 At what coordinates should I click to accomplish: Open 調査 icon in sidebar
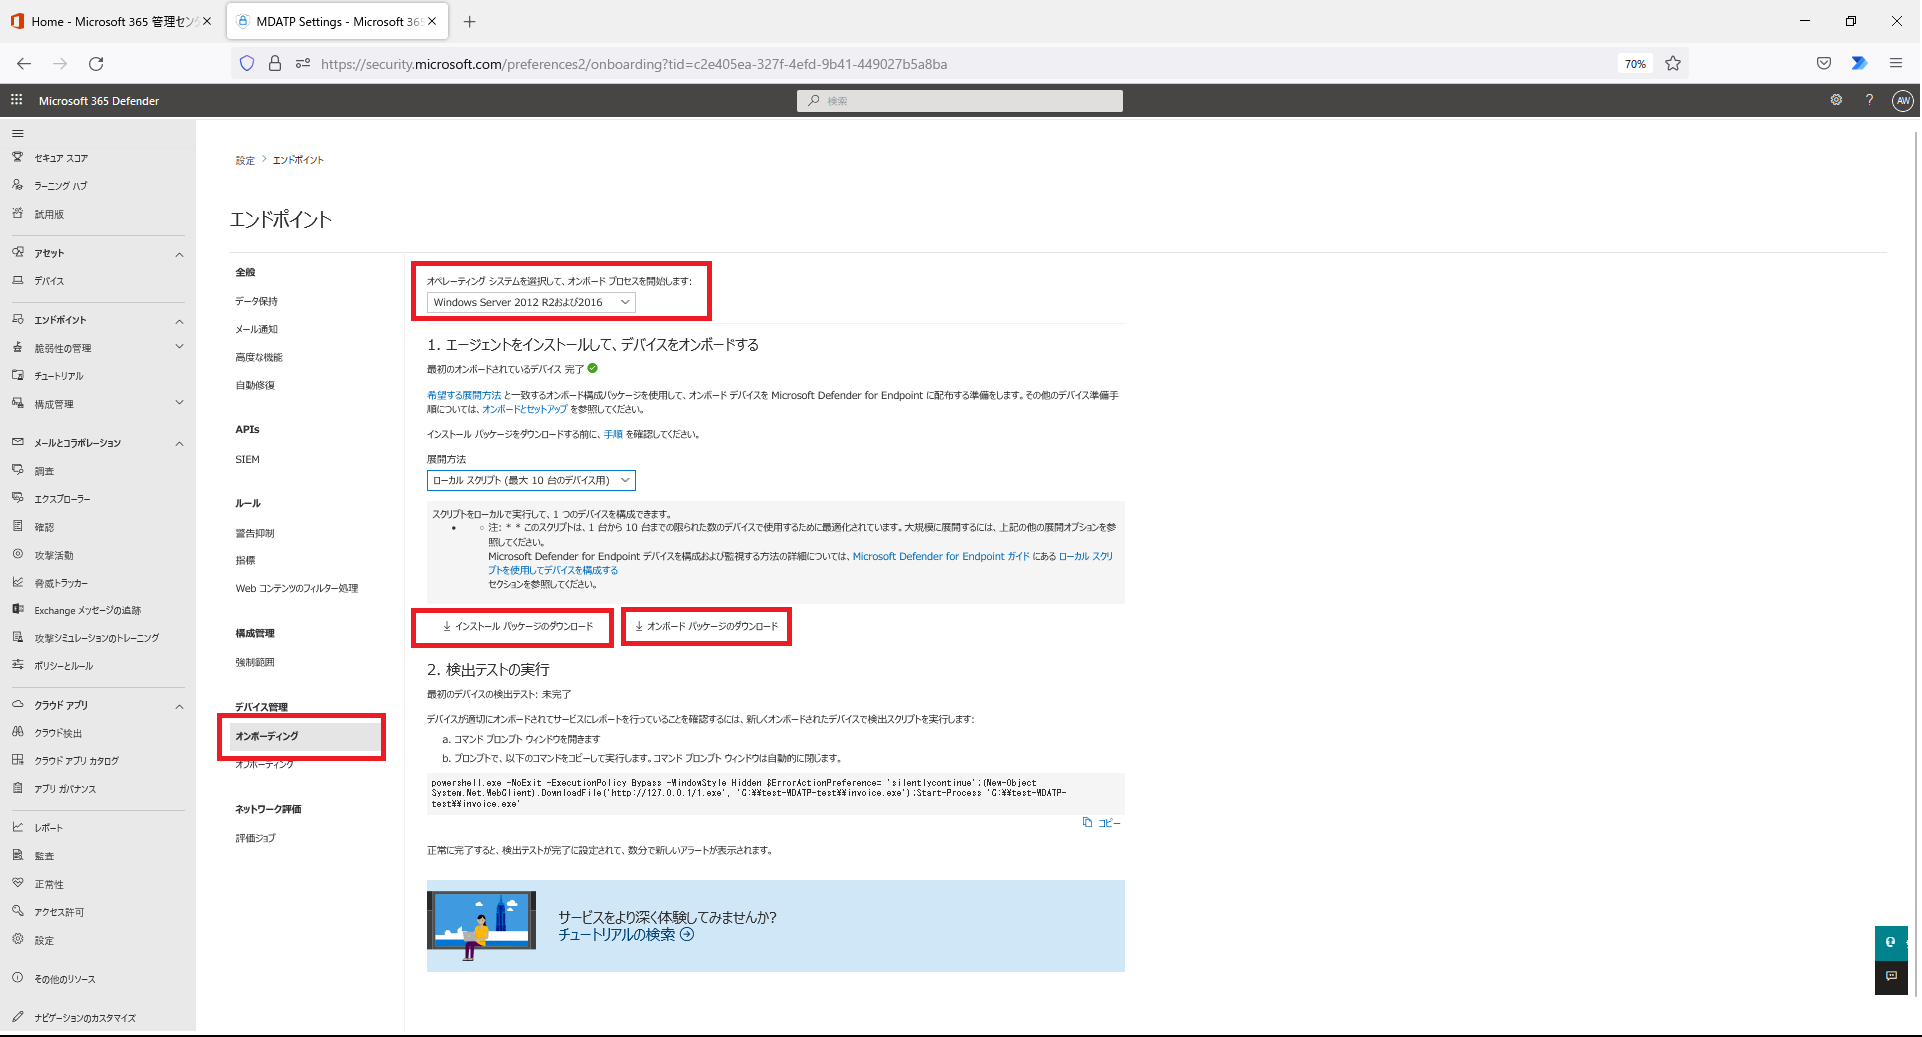coord(17,470)
